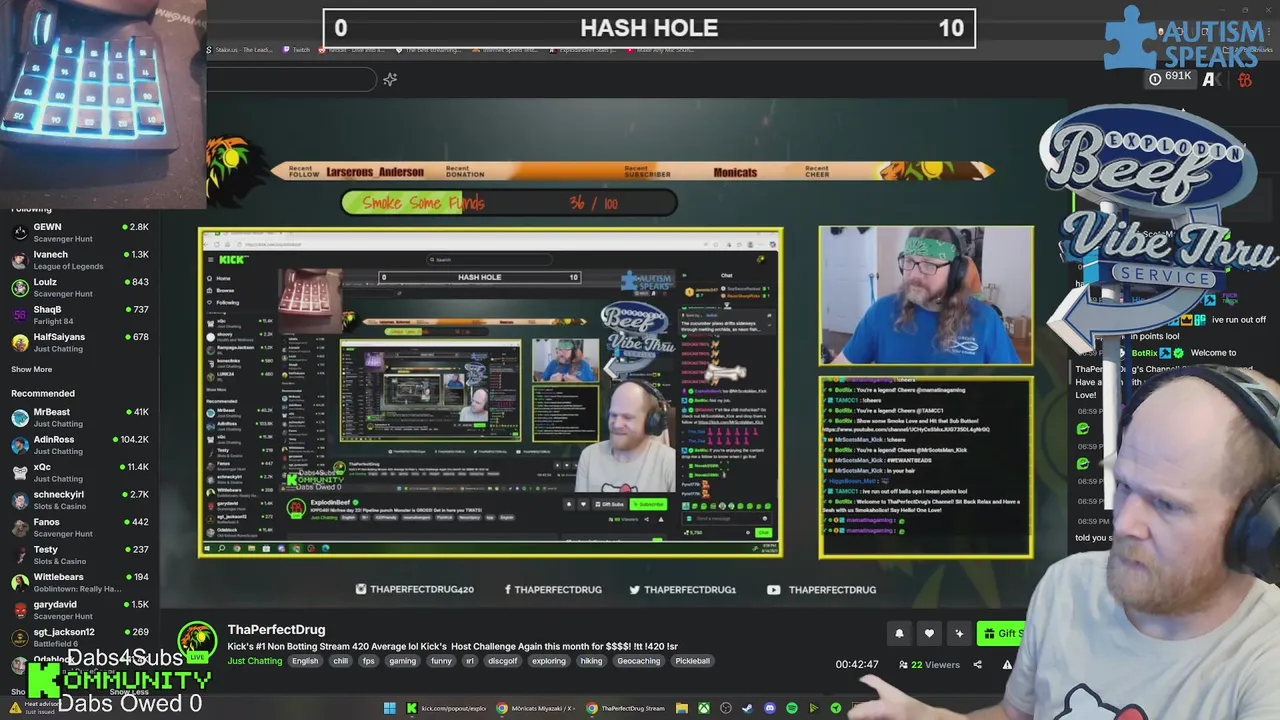Select the chill tag

(x=341, y=661)
